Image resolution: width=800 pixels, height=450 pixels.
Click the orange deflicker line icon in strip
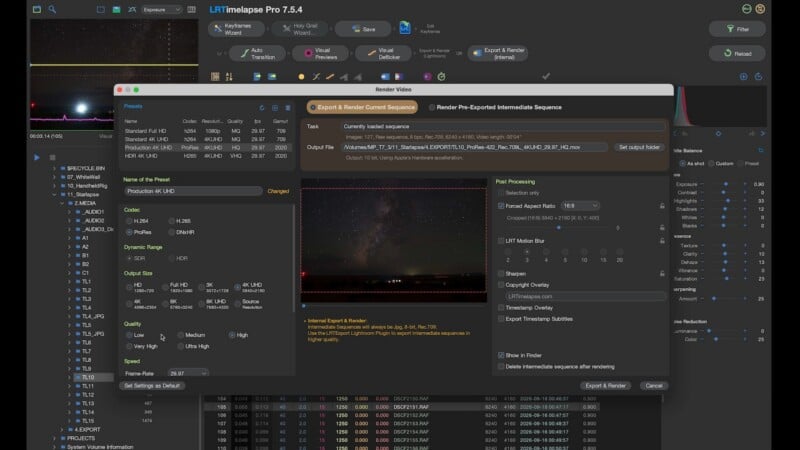330,77
